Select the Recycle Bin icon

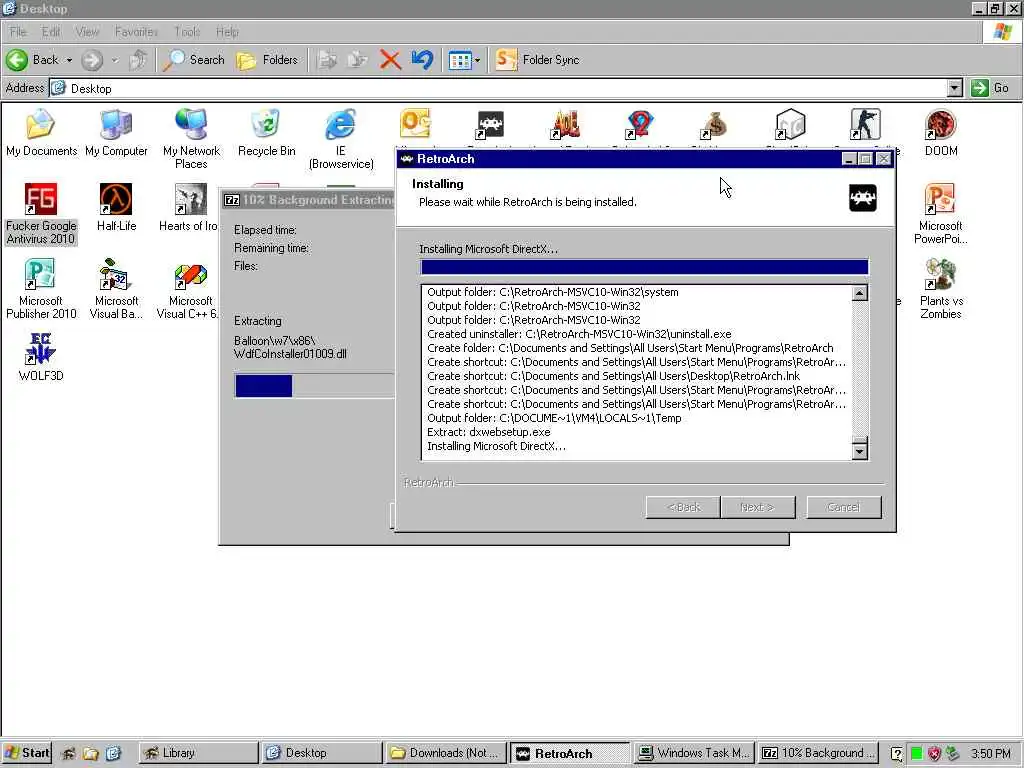(266, 133)
